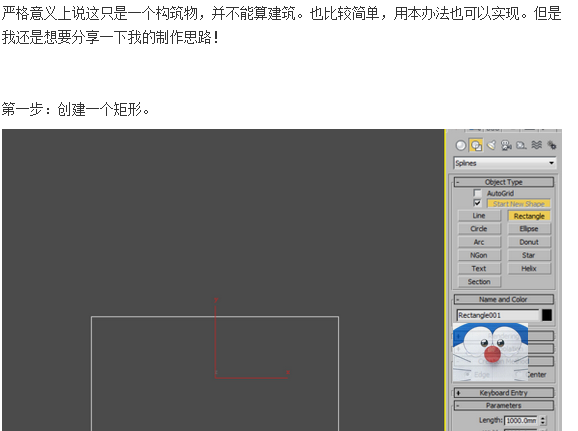Click the Rectangle001 name field
This screenshot has height=431, width=578.
(498, 315)
